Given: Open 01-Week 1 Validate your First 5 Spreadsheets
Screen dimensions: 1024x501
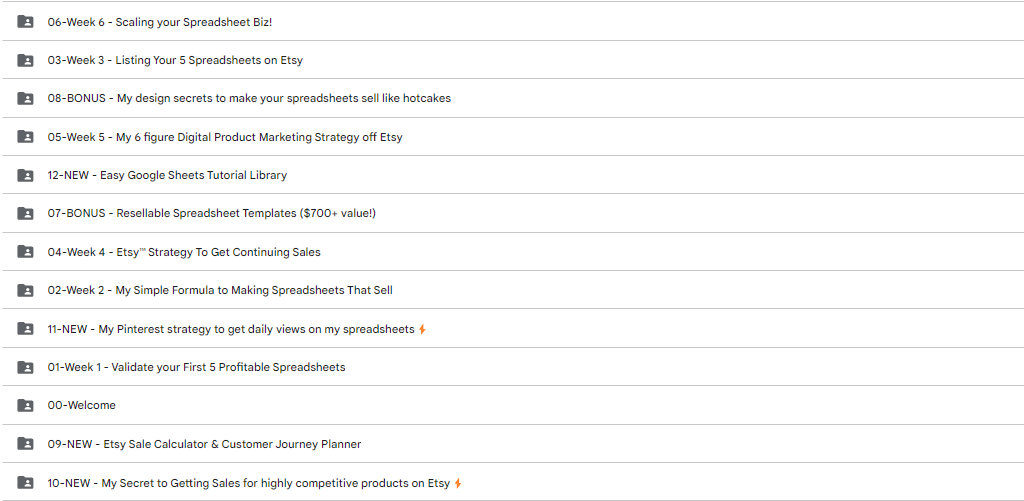Looking at the screenshot, I should [x=197, y=367].
